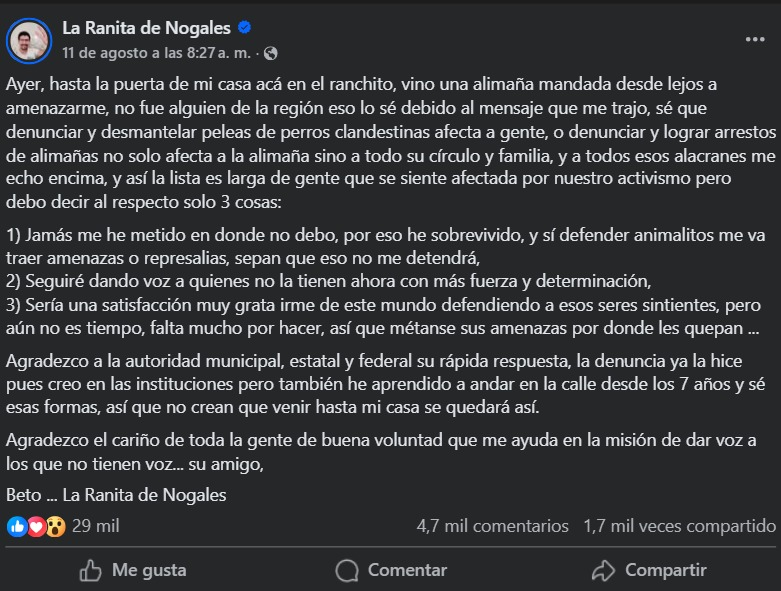This screenshot has width=781, height=591.
Task: Click the blue verified badge icon
Action: point(246,28)
